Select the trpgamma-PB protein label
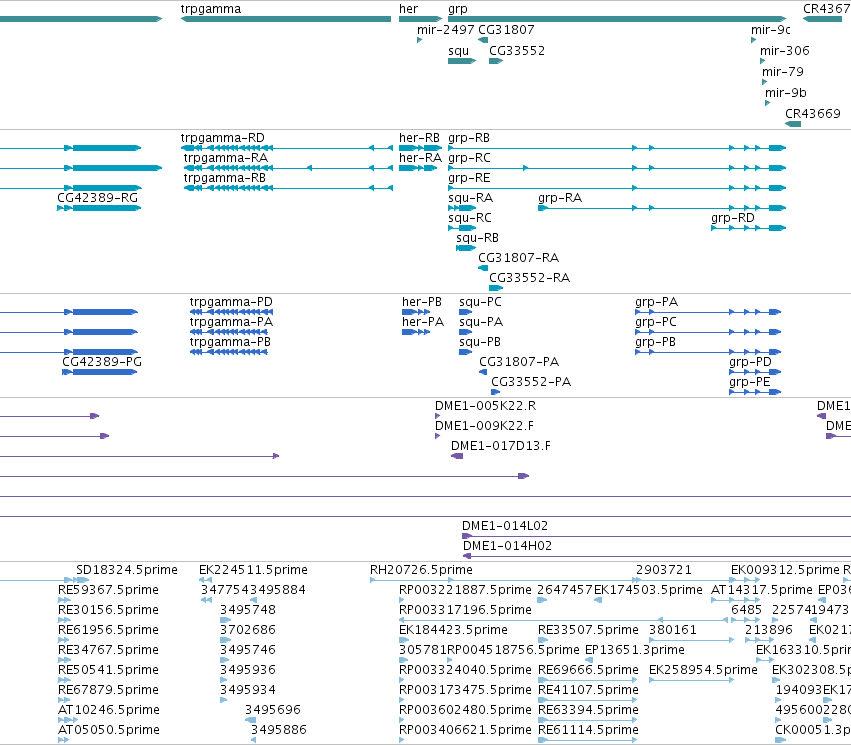The height and width of the screenshot is (745, 851). point(230,342)
